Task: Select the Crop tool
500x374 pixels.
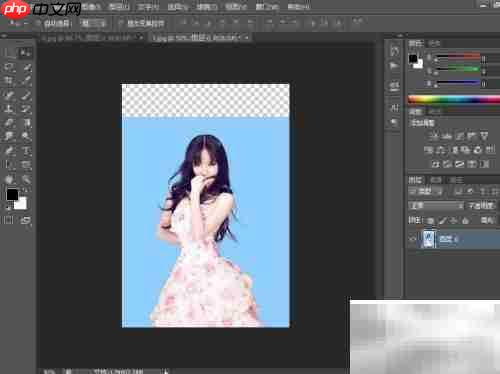Action: coord(9,80)
